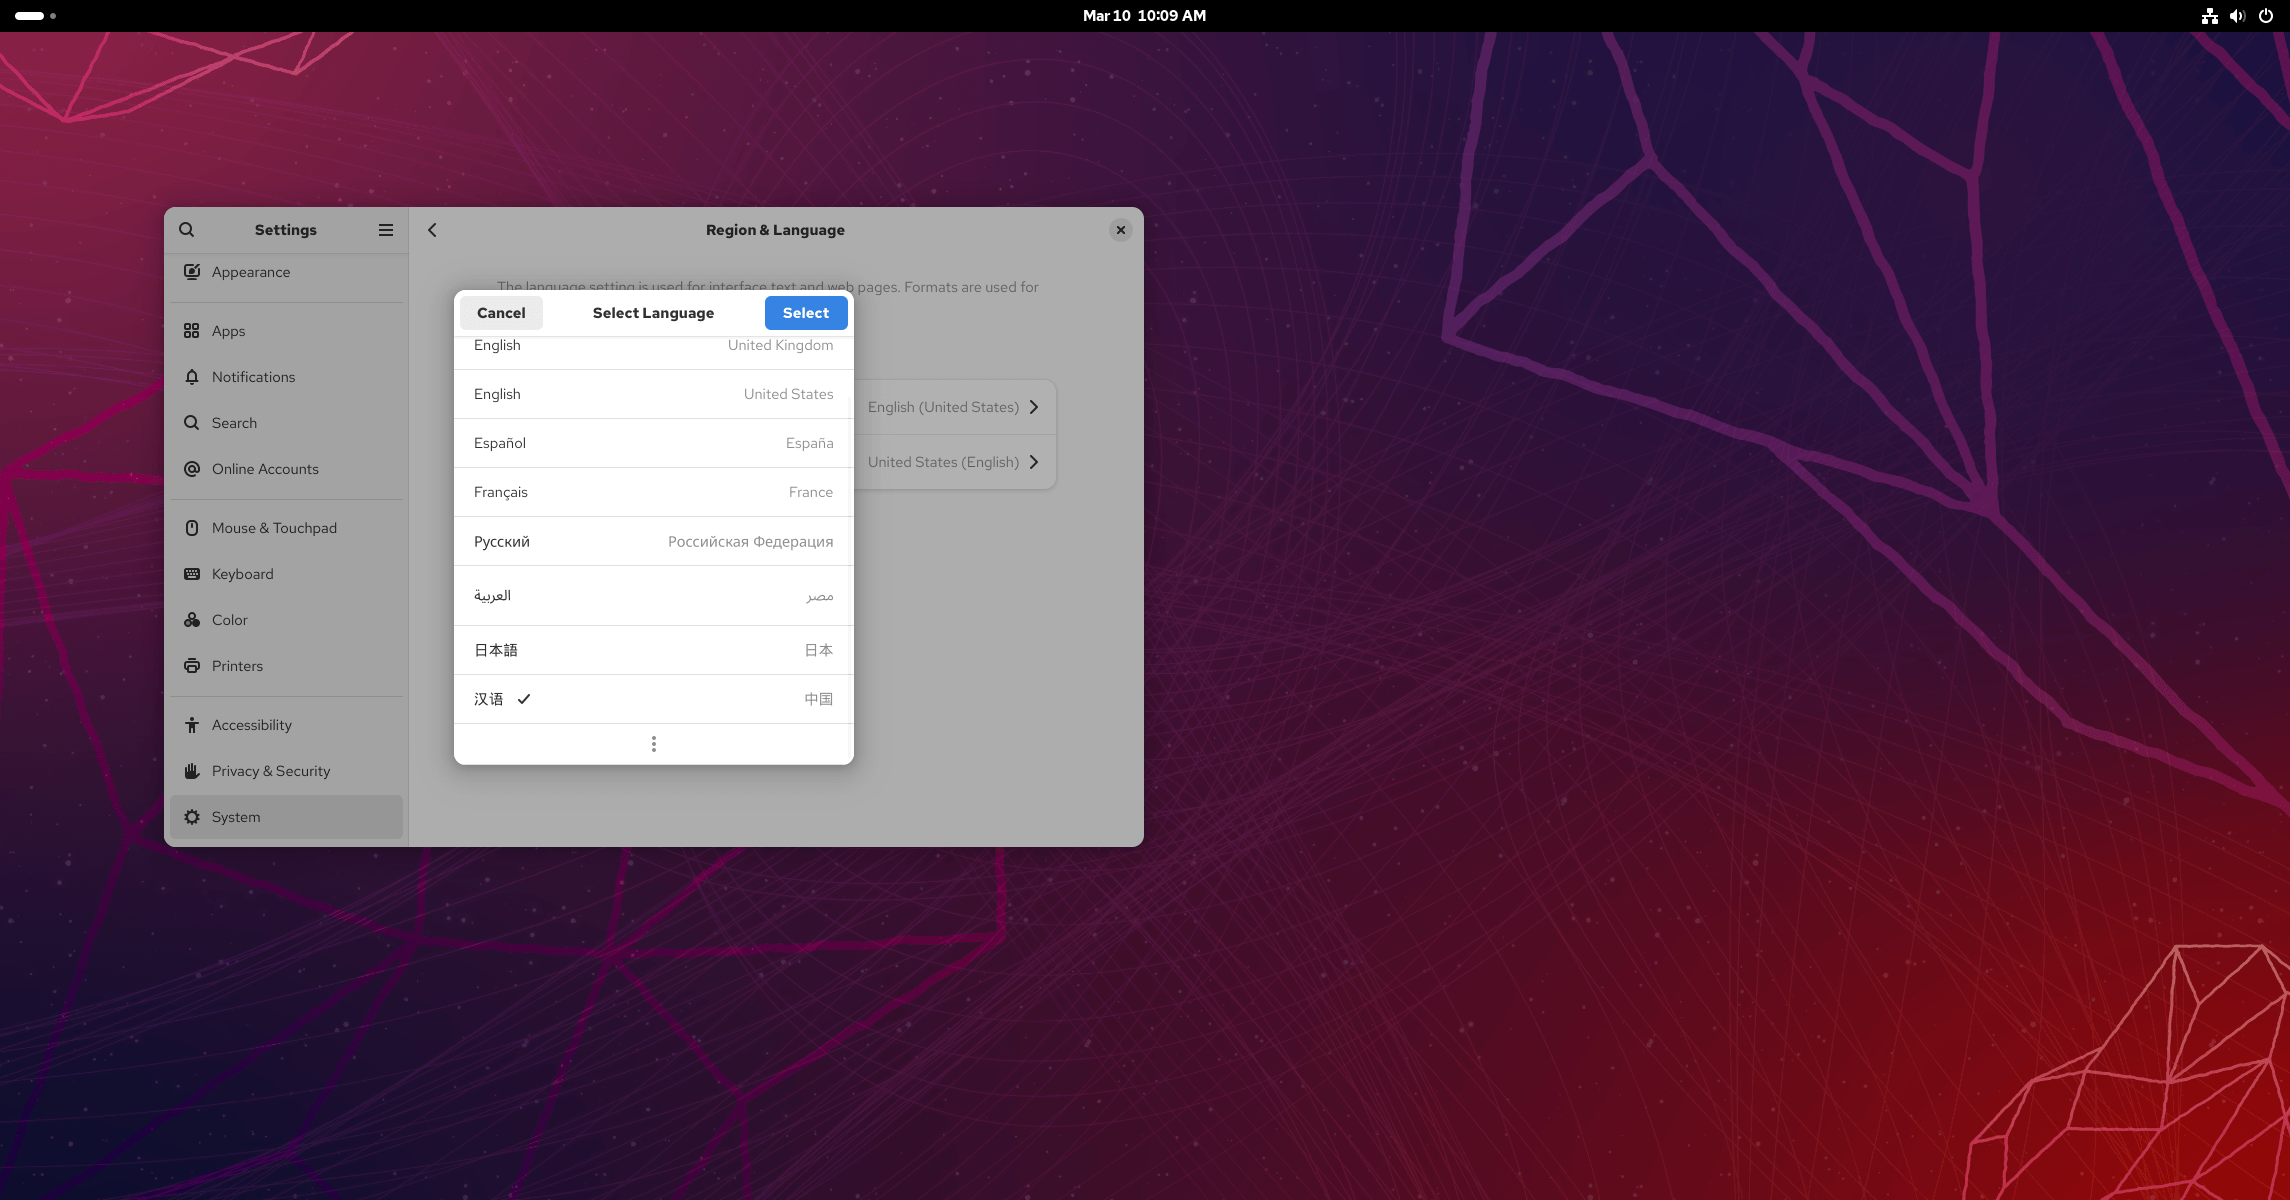
Task: Show more languages with the three-dot row
Action: [654, 744]
